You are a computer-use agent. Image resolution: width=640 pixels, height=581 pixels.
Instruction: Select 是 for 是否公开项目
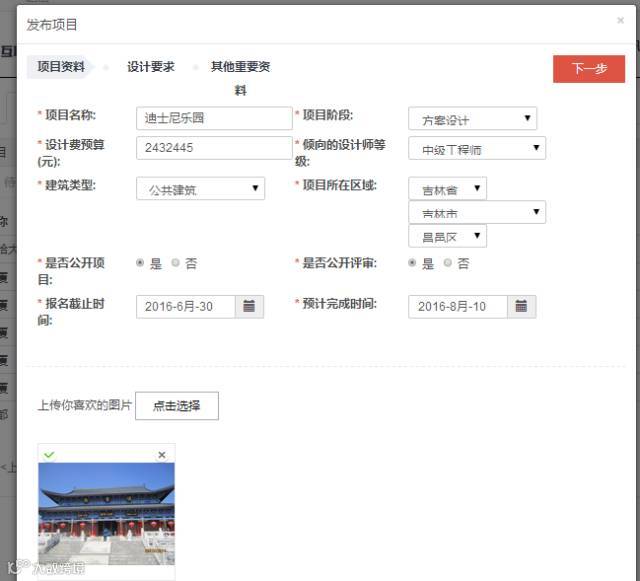tap(140, 263)
